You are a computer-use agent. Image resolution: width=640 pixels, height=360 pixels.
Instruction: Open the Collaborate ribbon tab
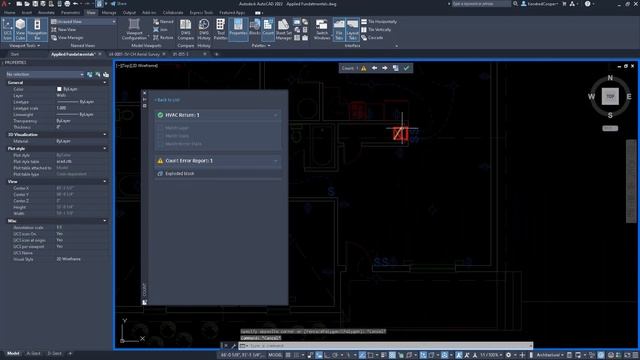[173, 13]
